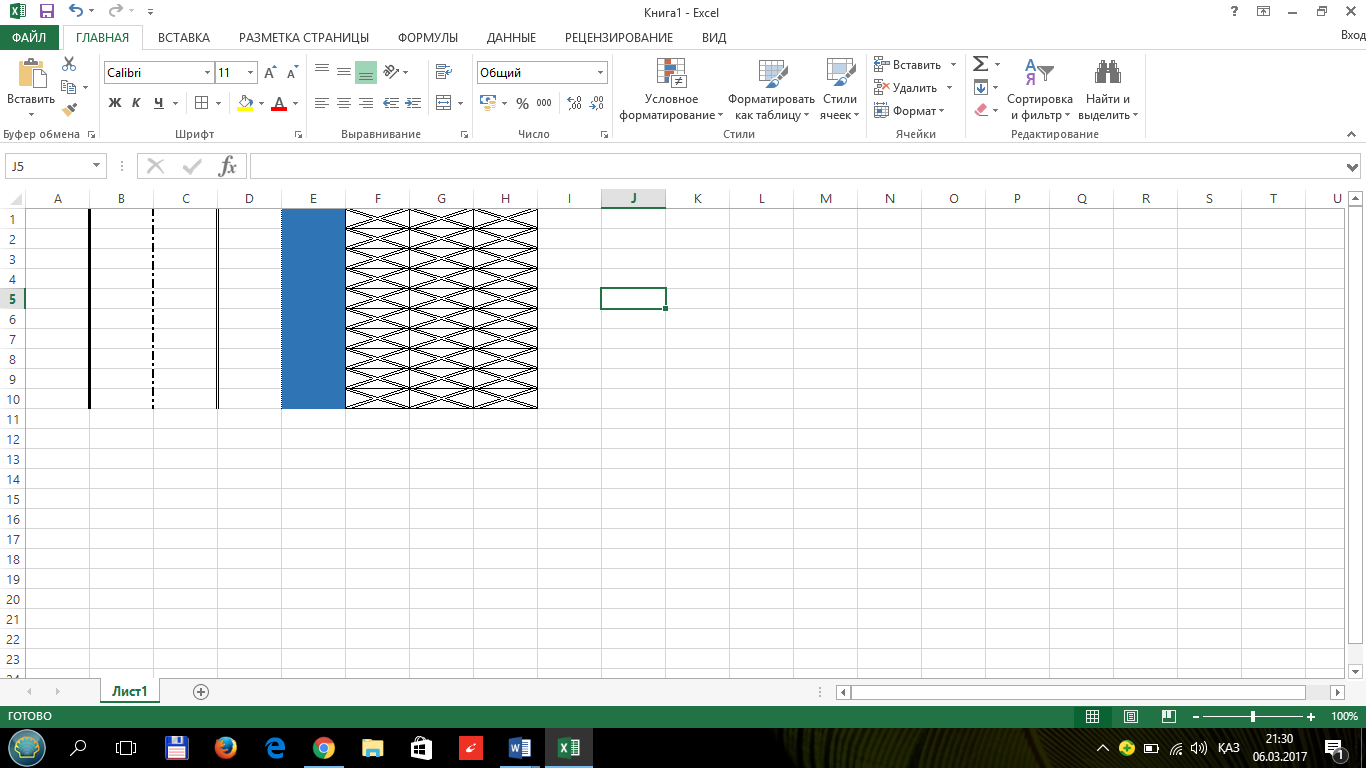Viewport: 1366px width, 768px height.
Task: Toggle italic formatting (К)
Action: point(136,103)
